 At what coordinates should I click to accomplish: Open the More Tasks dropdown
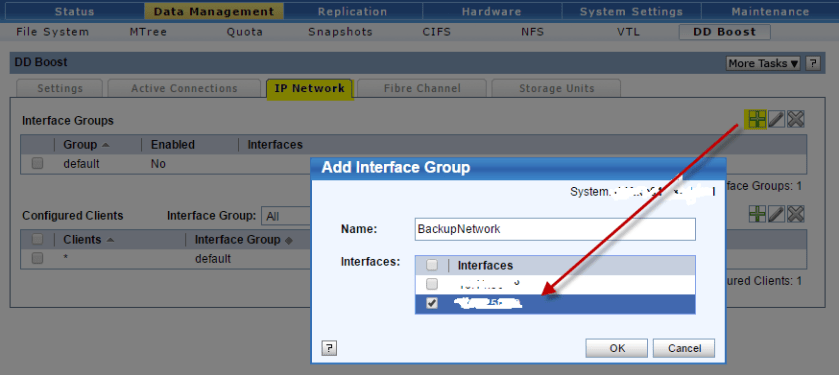tap(764, 63)
